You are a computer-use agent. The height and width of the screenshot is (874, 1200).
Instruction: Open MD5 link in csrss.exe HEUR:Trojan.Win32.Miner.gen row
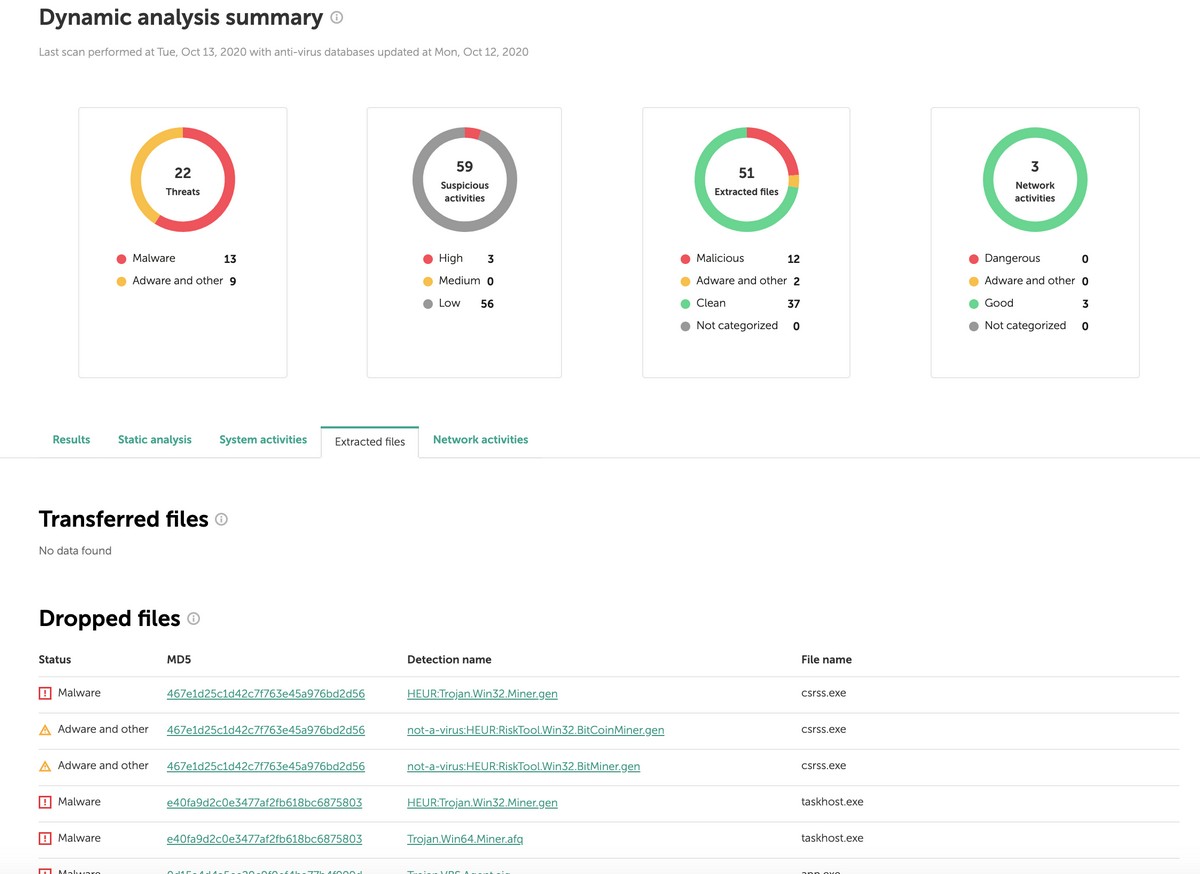tap(266, 693)
